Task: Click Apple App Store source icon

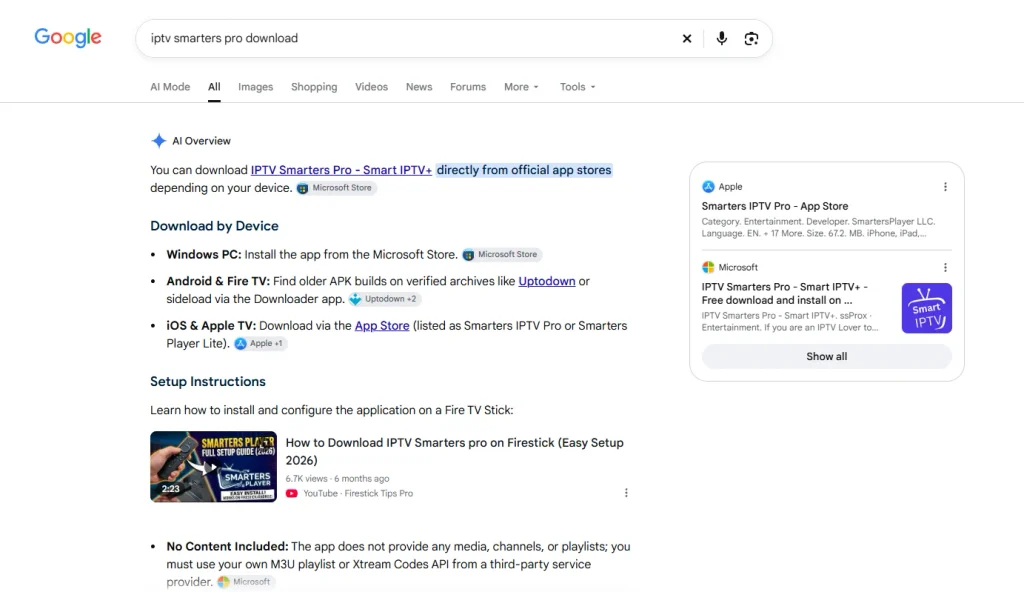Action: (x=708, y=187)
